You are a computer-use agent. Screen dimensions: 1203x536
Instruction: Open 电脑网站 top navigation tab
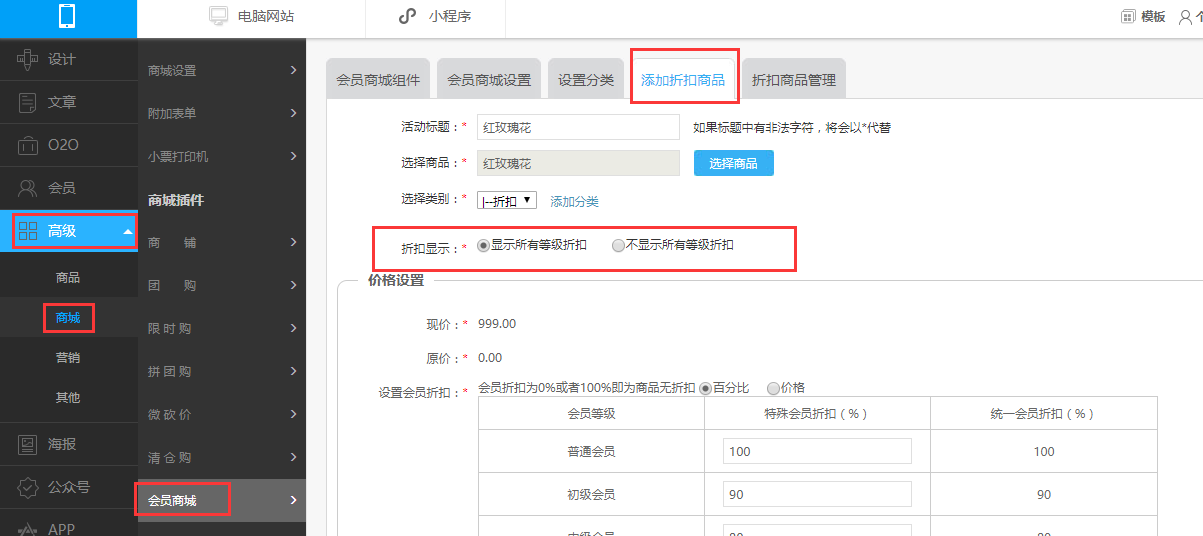pyautogui.click(x=251, y=17)
